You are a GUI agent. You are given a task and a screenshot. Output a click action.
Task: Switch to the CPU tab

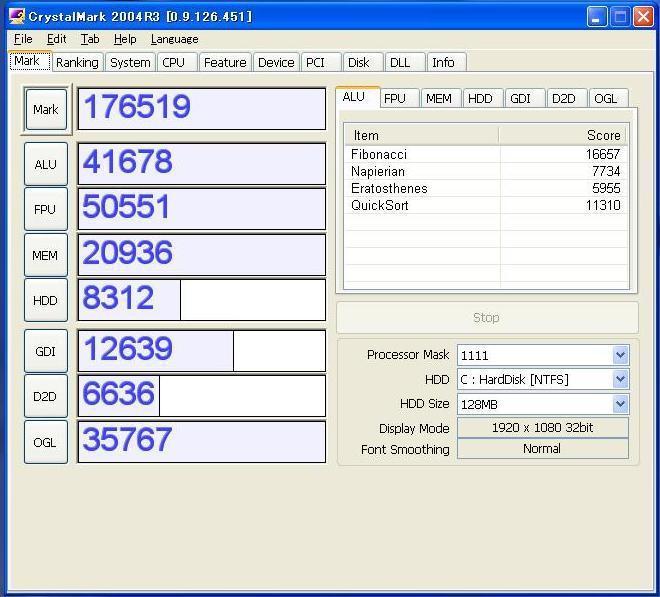click(x=177, y=62)
